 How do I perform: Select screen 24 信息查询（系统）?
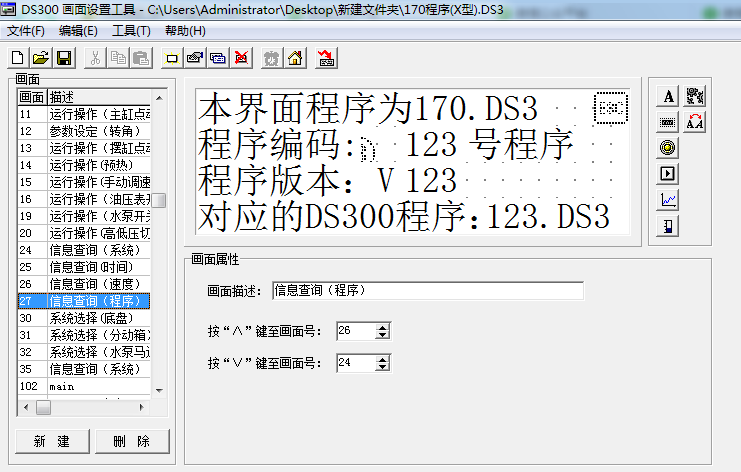coord(84,250)
